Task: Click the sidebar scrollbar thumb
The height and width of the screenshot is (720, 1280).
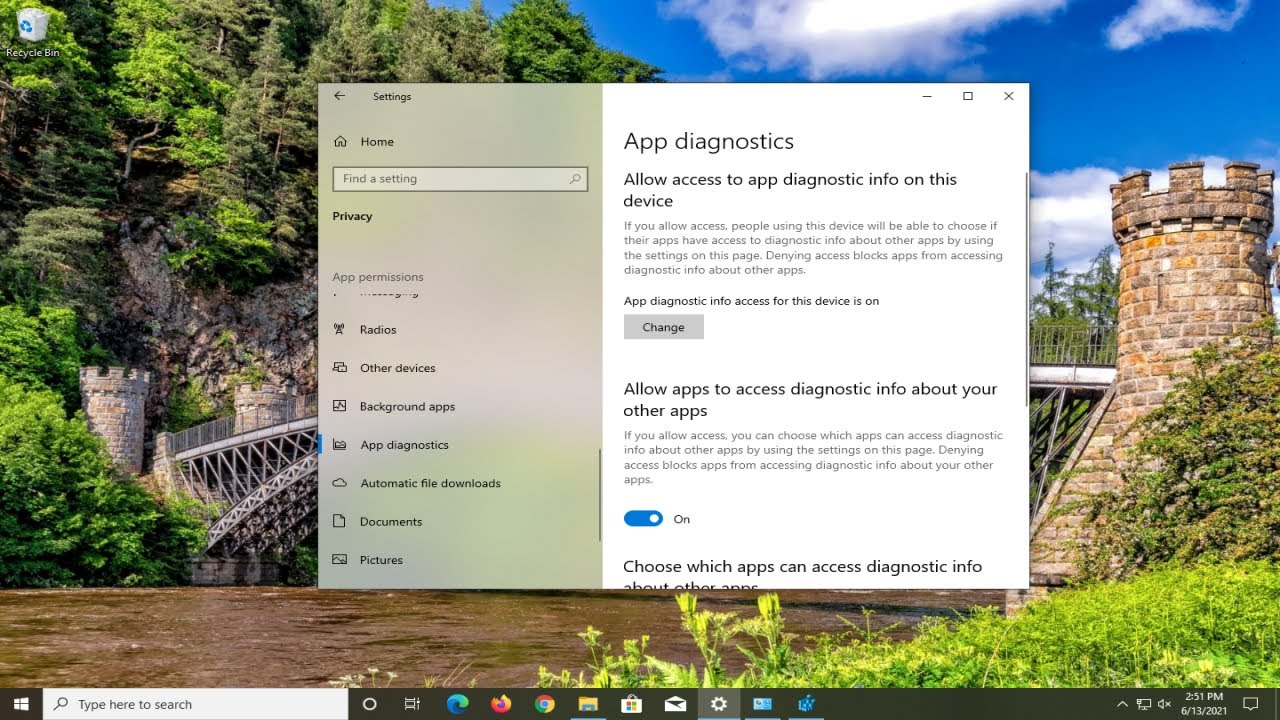Action: click(599, 495)
